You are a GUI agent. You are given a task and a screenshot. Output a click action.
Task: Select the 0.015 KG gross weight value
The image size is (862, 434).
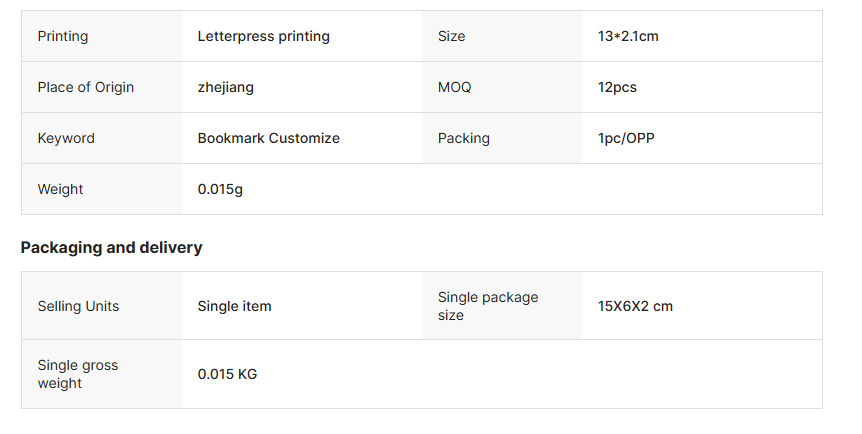[x=227, y=374]
